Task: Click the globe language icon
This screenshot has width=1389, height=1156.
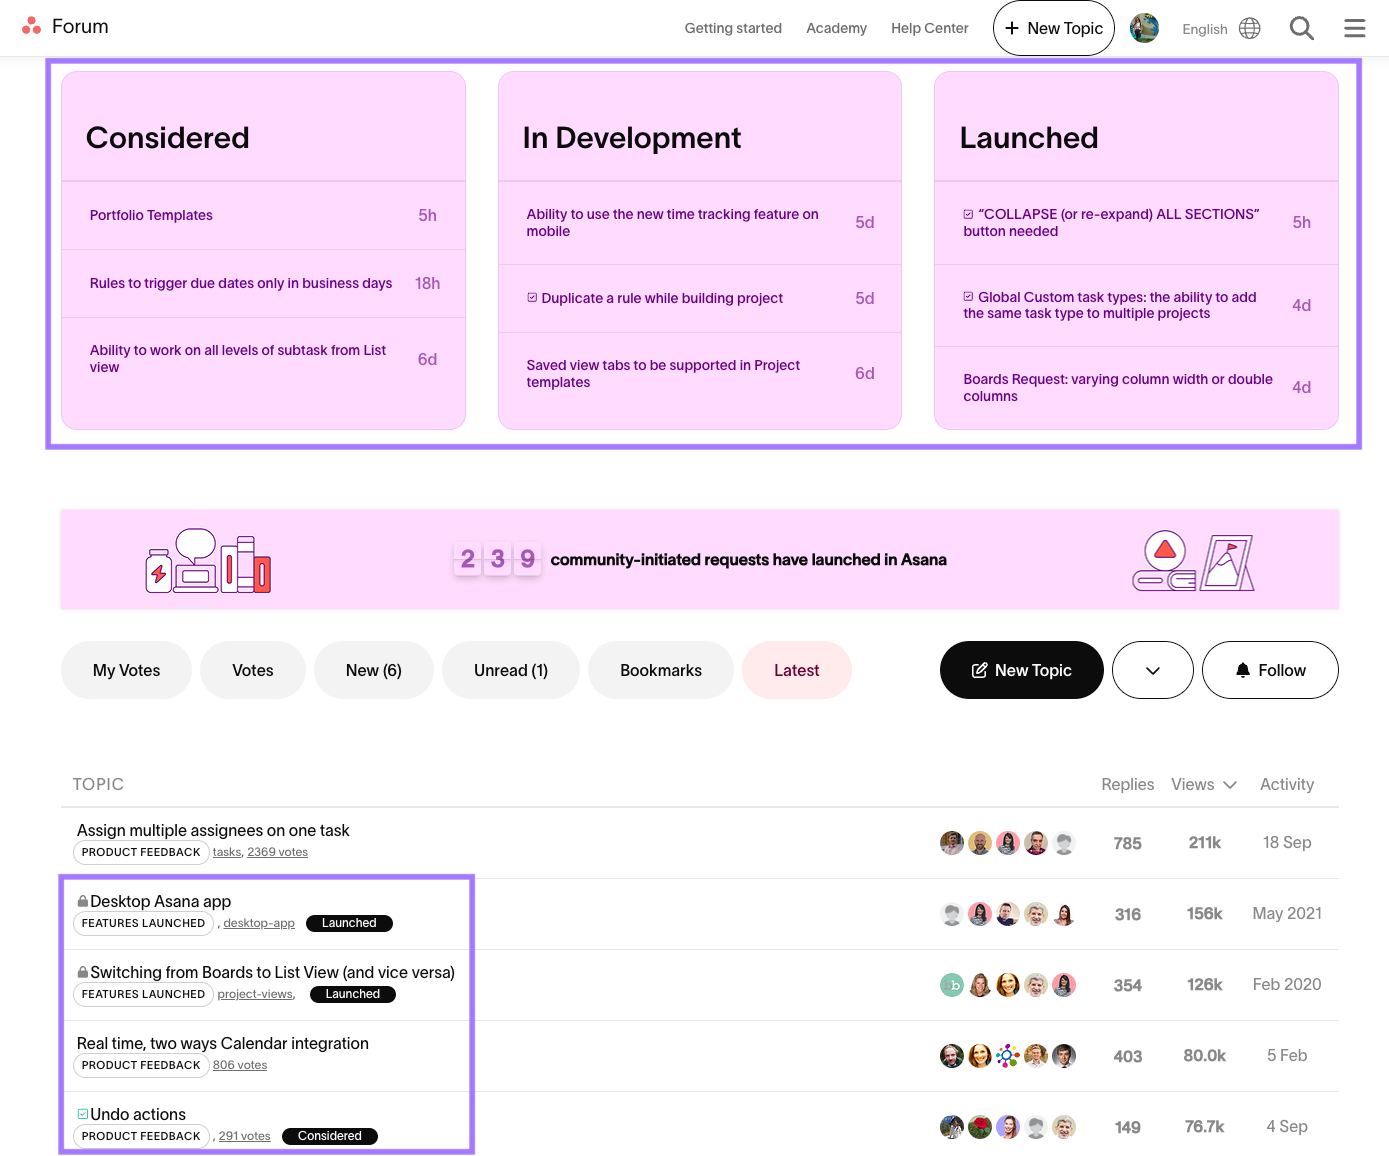Action: [x=1249, y=28]
